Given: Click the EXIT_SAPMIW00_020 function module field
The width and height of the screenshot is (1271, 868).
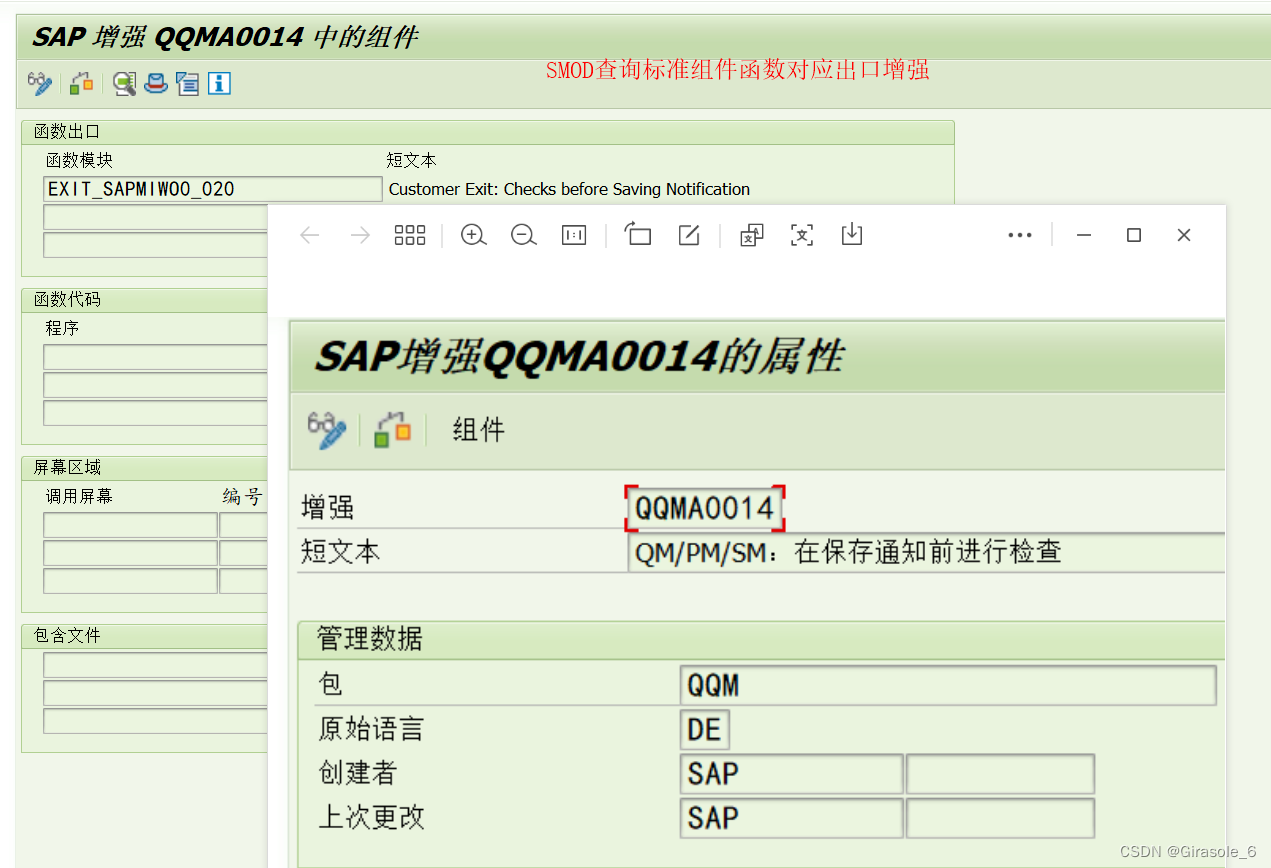Looking at the screenshot, I should pos(212,188).
